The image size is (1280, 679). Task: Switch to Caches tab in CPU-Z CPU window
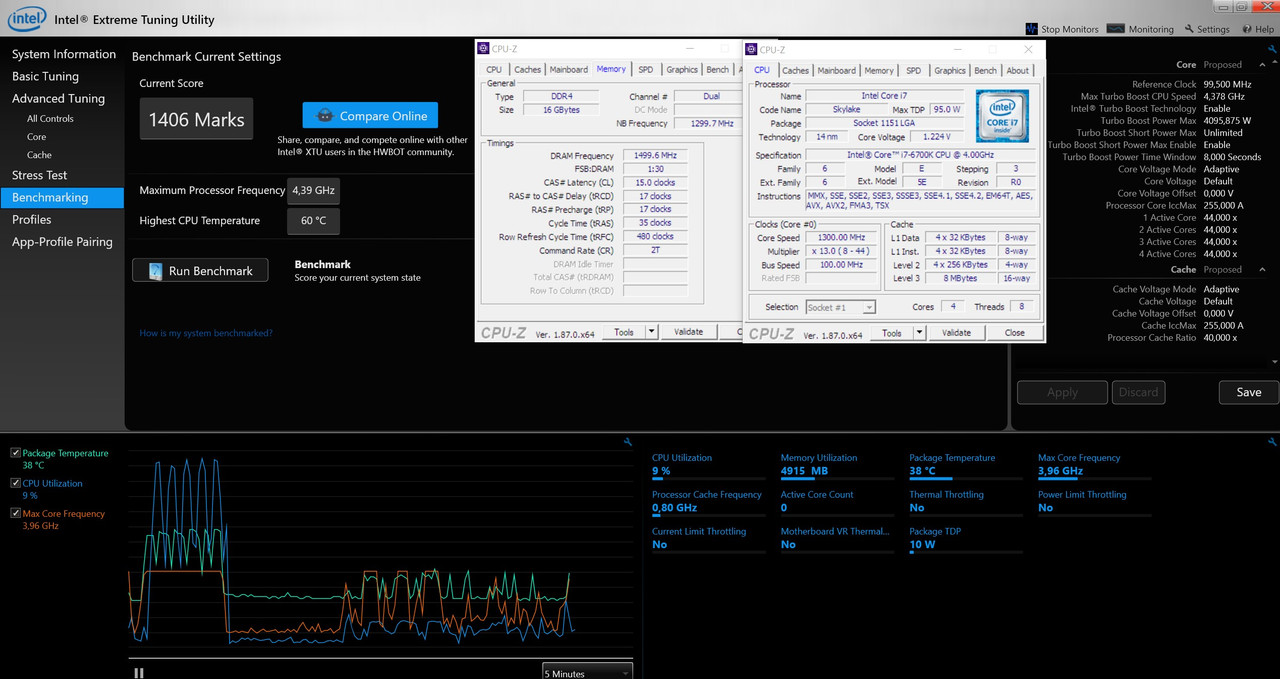(795, 70)
